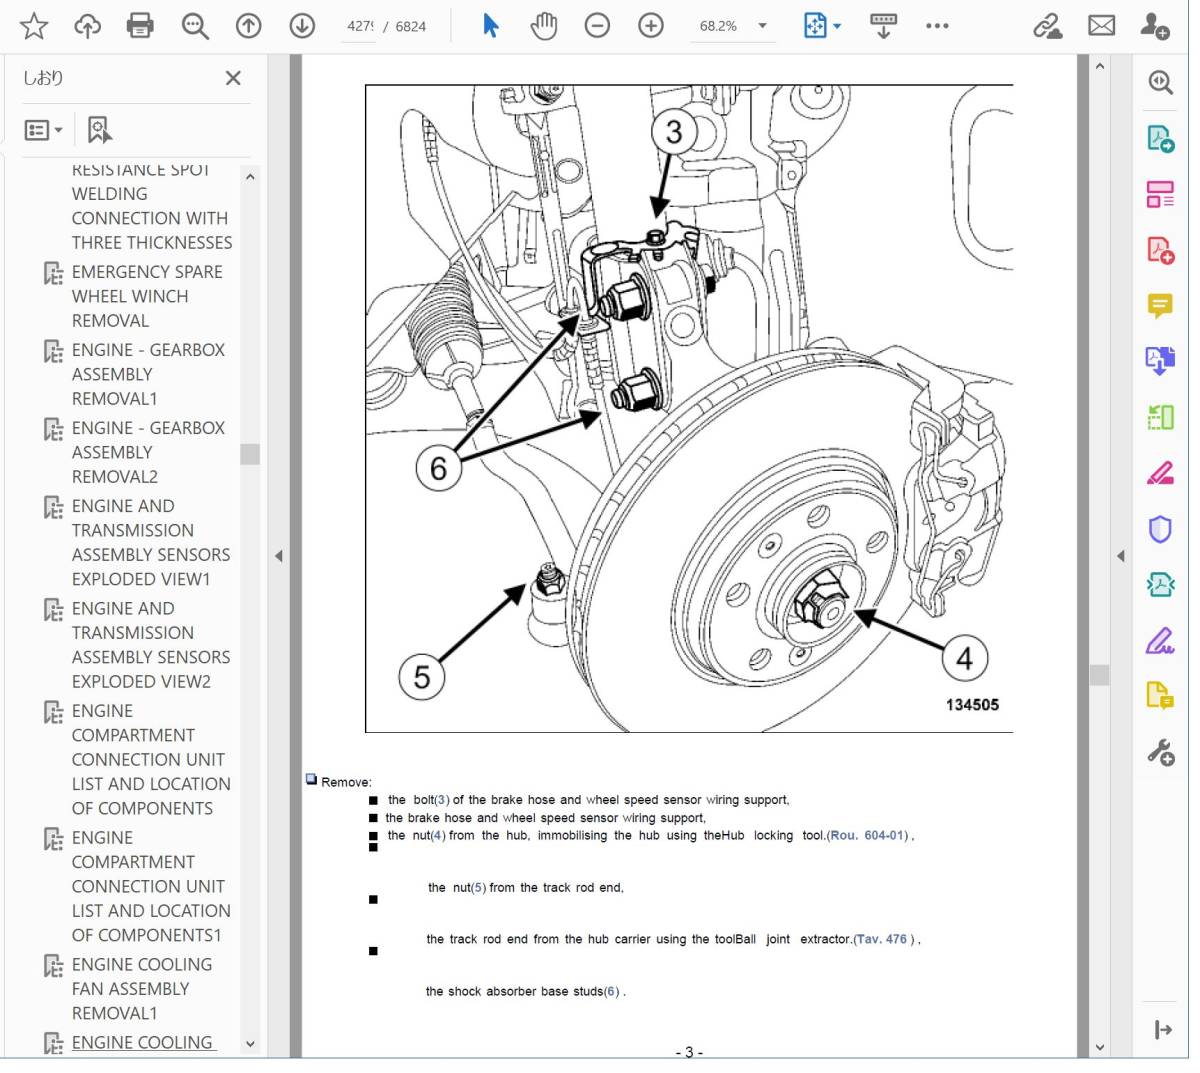Open ENGINE - GEARBOX ASSEMBLY REMOVAL2 bookmark
This screenshot has height=1073, width=1200.
coord(148,452)
